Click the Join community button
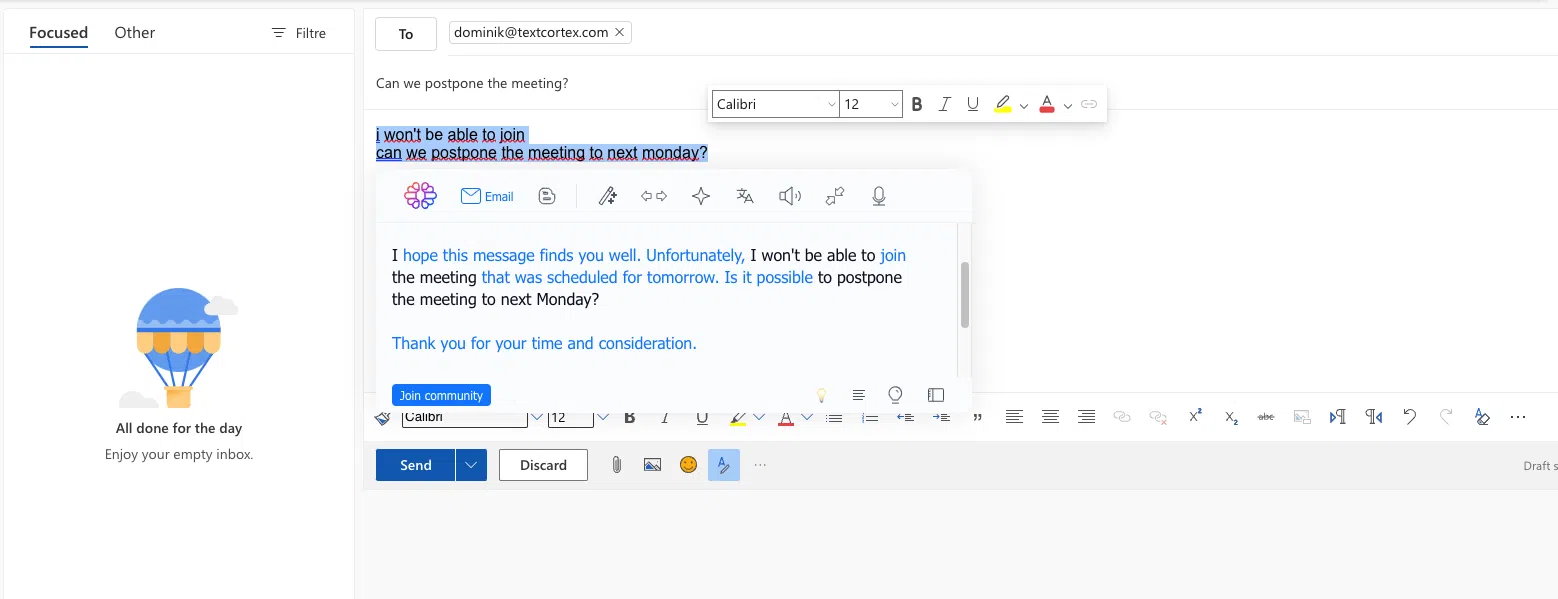1558x599 pixels. pos(441,395)
